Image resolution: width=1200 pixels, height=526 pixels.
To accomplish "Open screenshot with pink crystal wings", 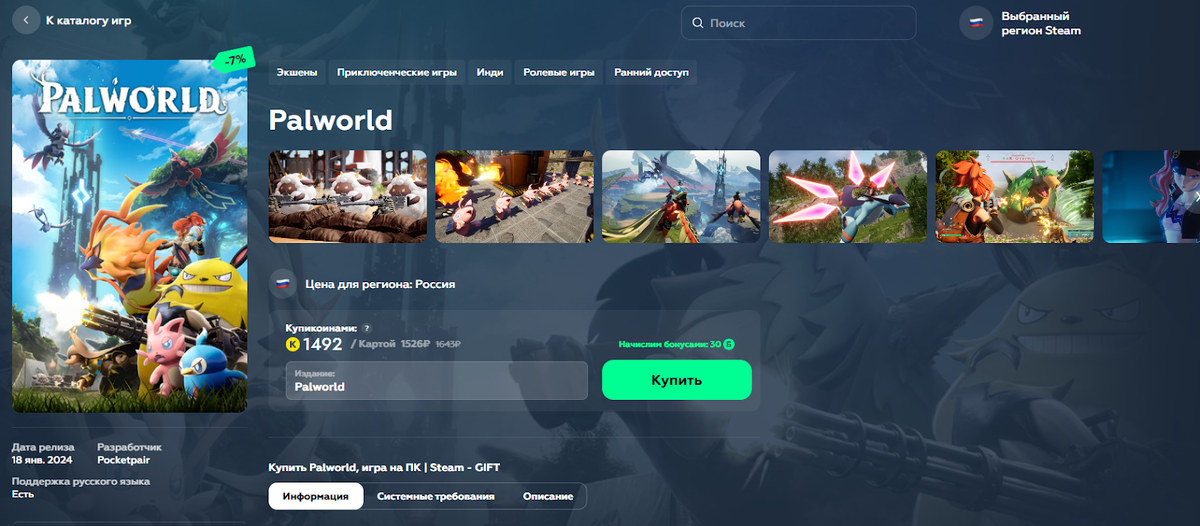I will pyautogui.click(x=848, y=196).
